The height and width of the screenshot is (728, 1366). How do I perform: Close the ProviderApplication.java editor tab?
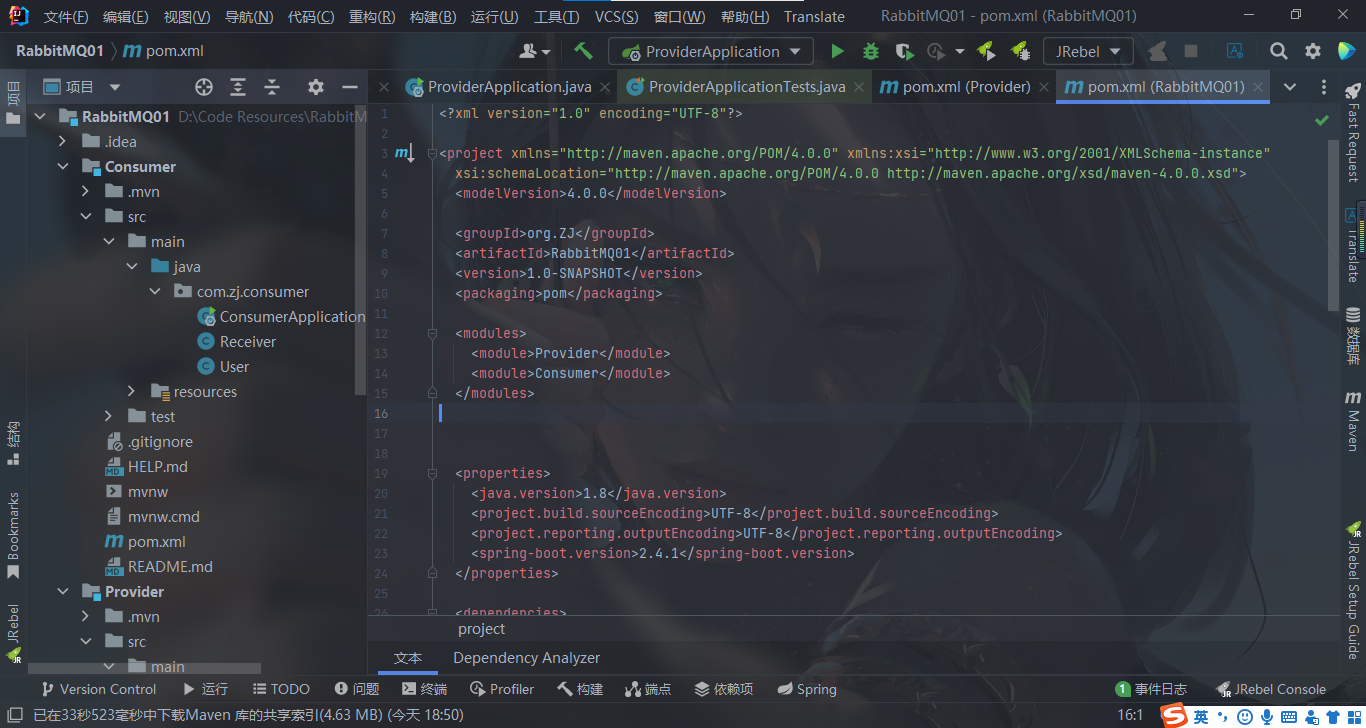click(603, 87)
